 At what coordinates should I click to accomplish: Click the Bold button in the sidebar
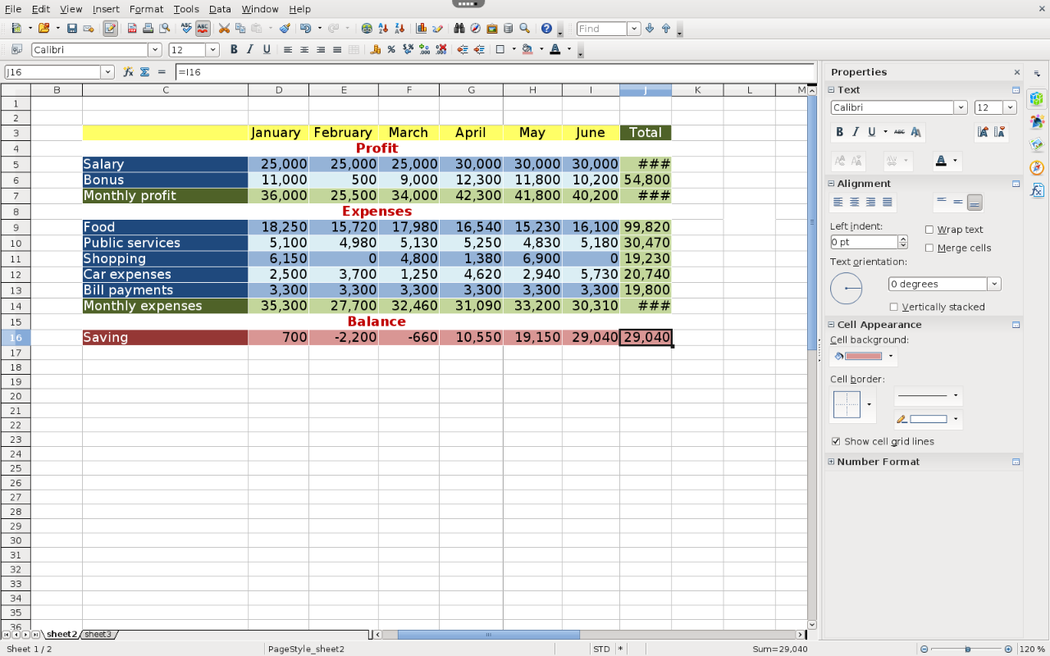(839, 132)
